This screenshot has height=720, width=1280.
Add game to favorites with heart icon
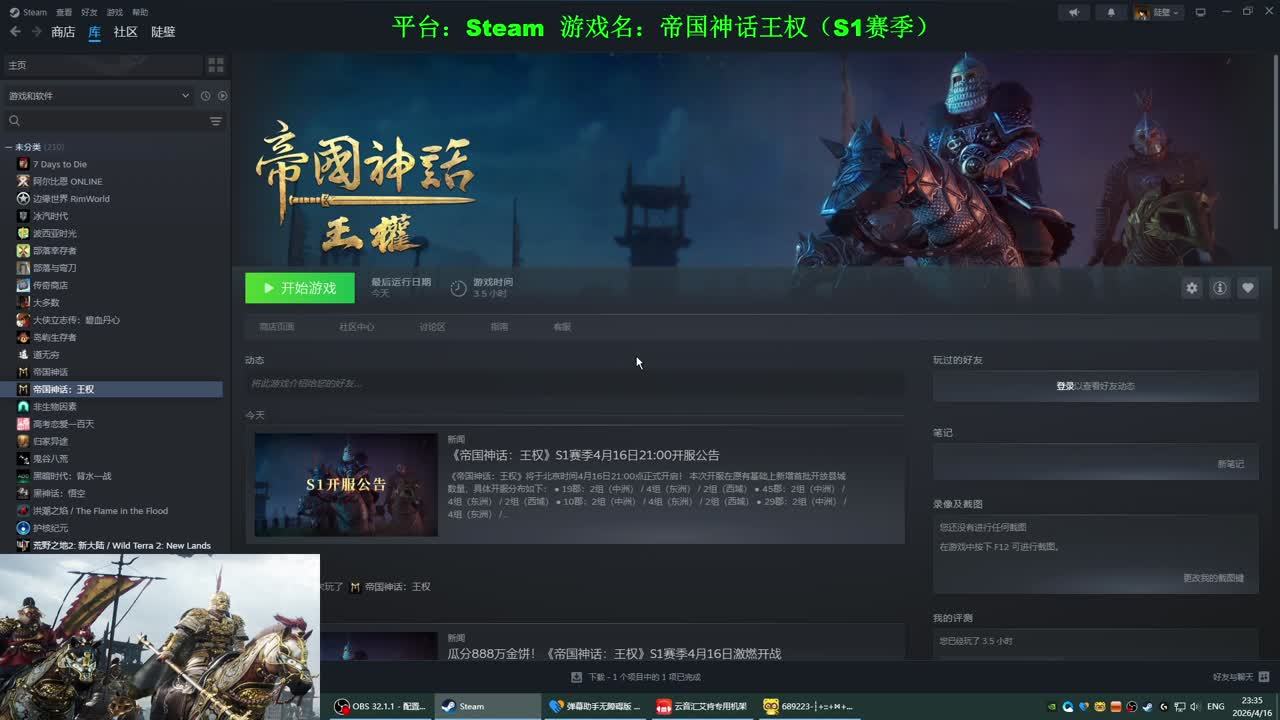pyautogui.click(x=1247, y=288)
